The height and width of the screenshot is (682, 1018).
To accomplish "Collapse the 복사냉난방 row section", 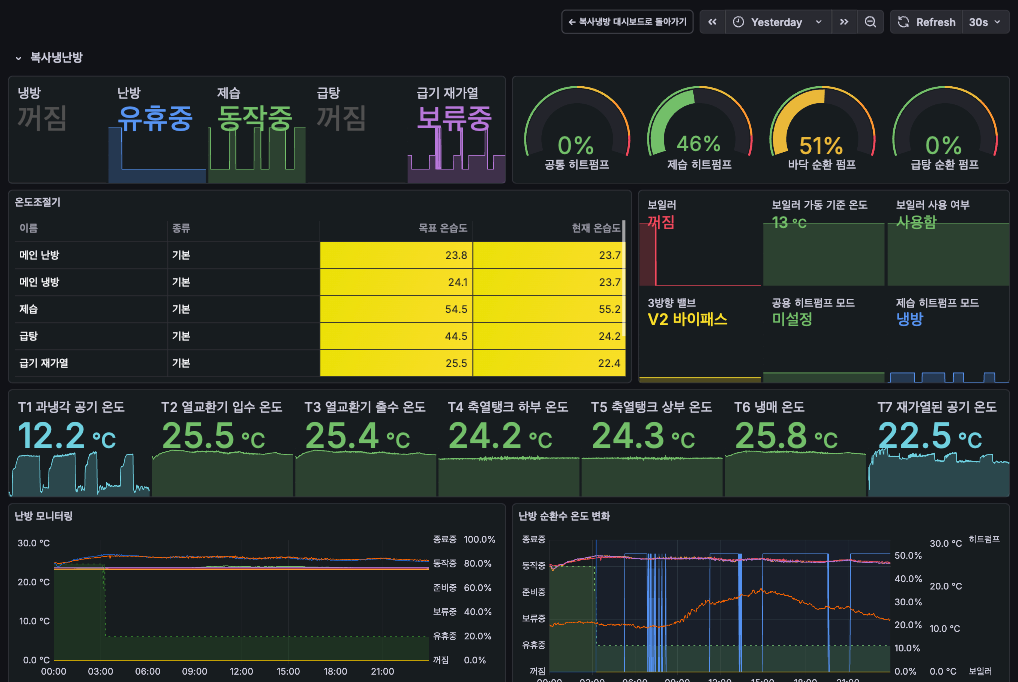I will (x=18, y=58).
